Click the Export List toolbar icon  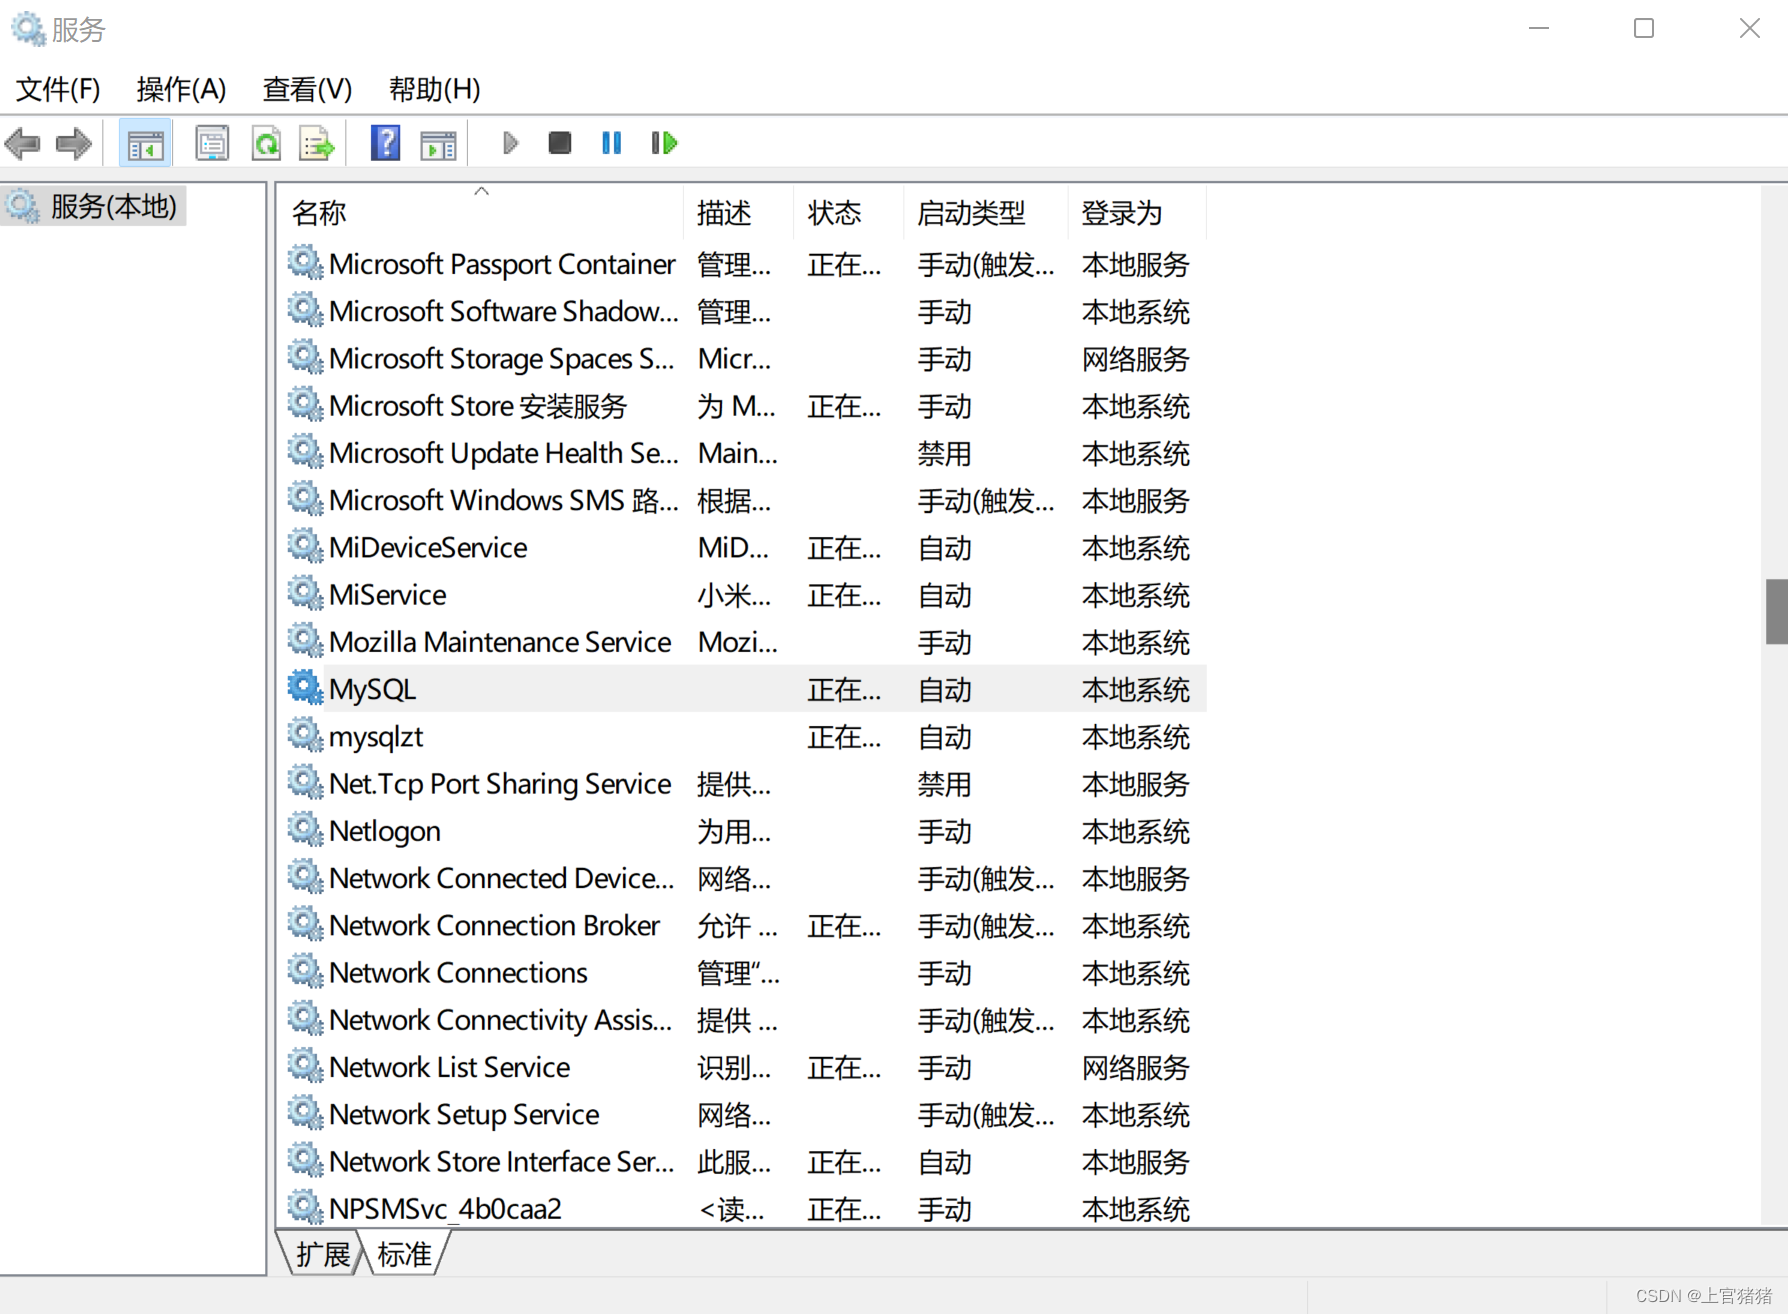click(317, 144)
